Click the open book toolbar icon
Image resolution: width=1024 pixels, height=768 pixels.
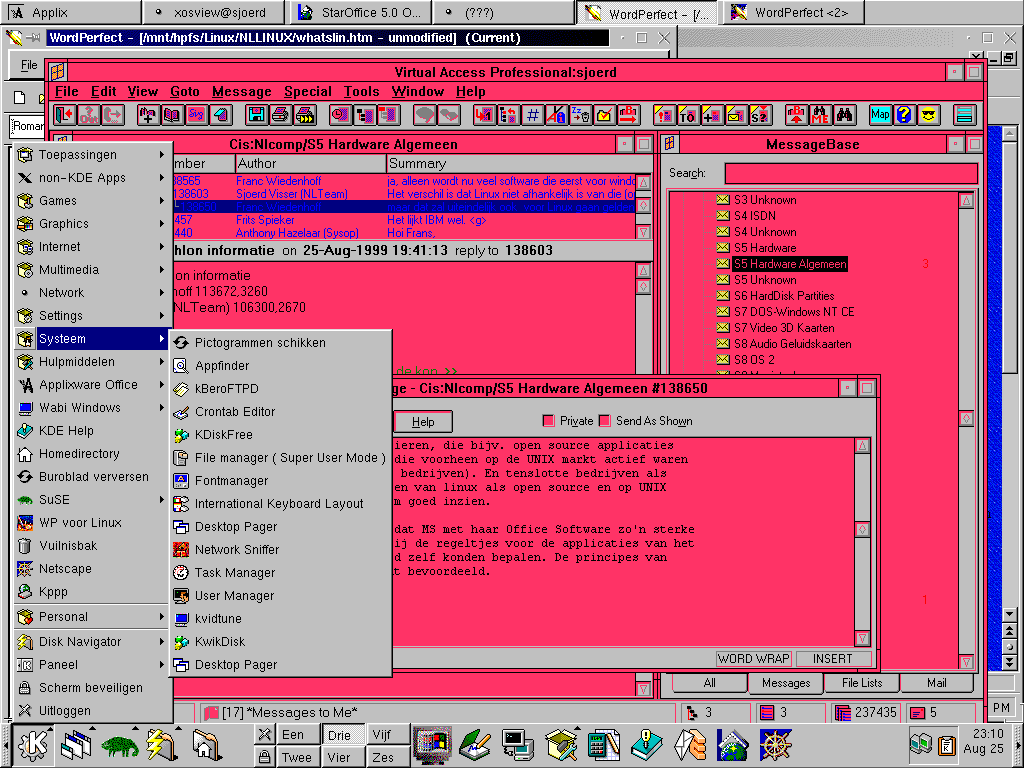[x=172, y=115]
